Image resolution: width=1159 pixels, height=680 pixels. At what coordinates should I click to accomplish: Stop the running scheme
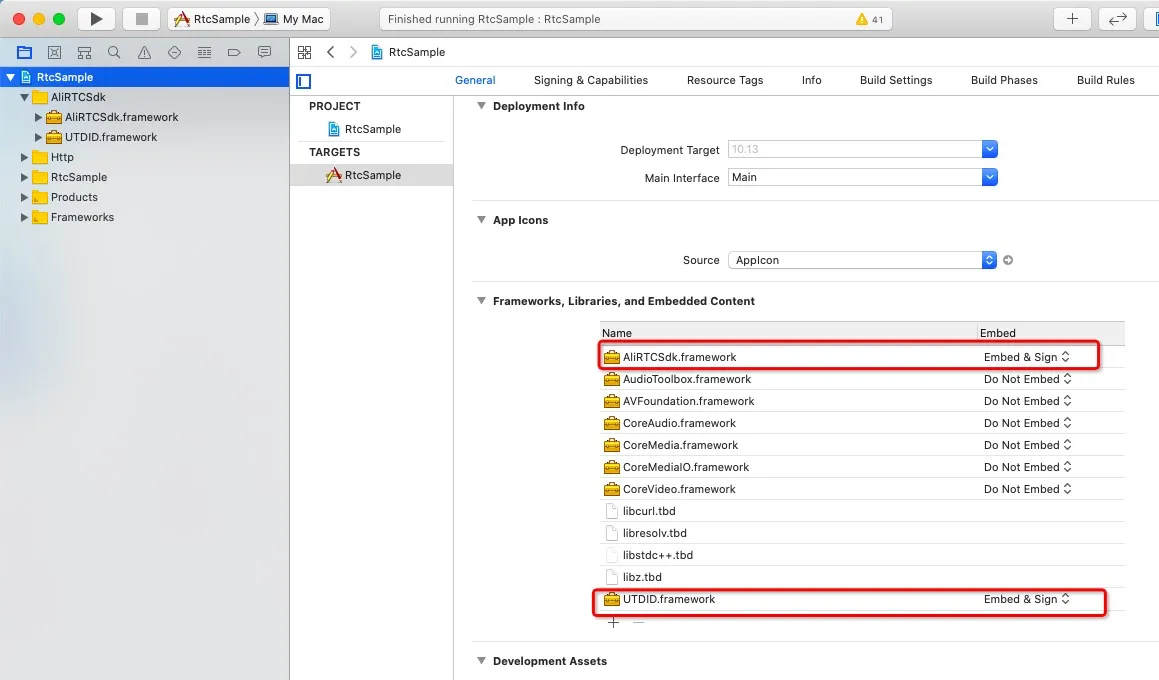[x=141, y=19]
